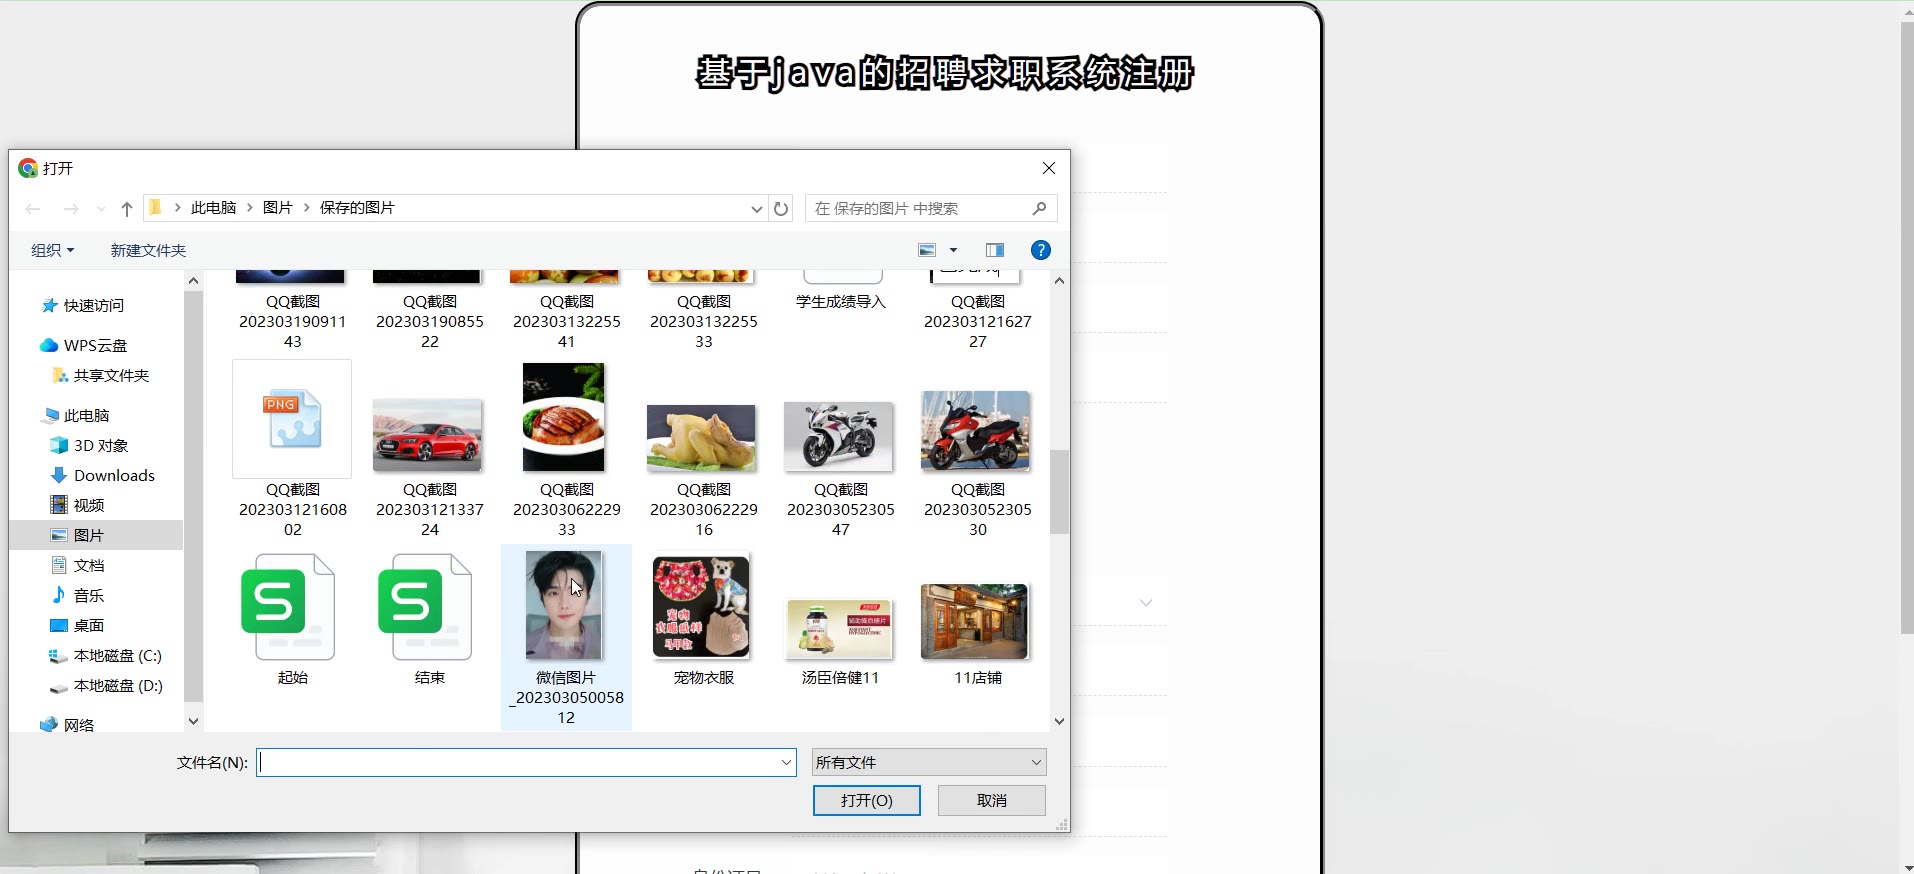Image resolution: width=1914 pixels, height=874 pixels.
Task: Click the file list scroll down arrow
Action: (x=1059, y=721)
